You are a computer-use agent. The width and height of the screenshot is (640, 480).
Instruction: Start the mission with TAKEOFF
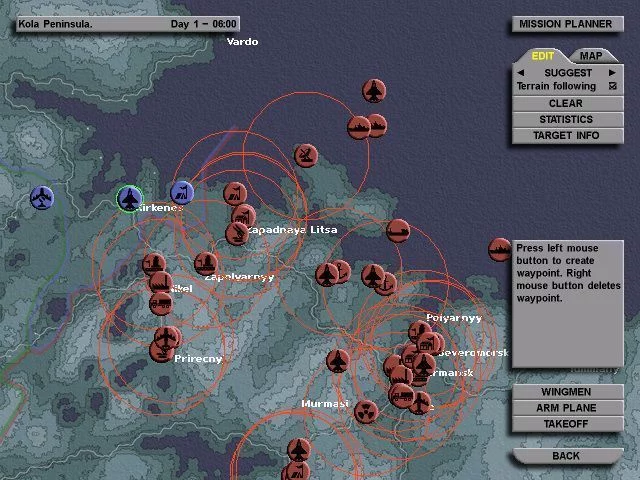click(568, 424)
